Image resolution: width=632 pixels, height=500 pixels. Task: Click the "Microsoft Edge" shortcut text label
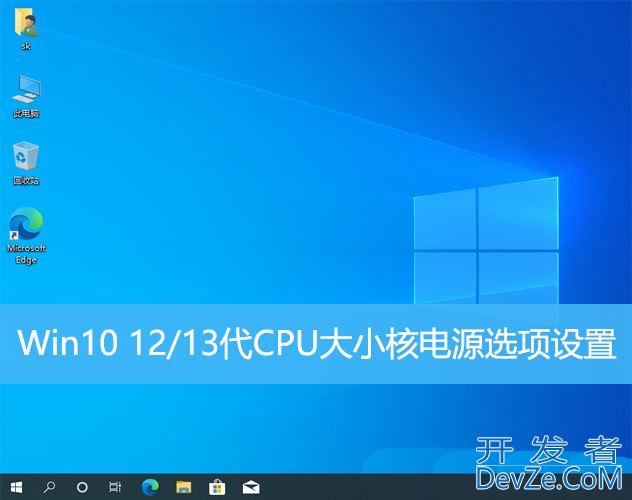point(26,254)
